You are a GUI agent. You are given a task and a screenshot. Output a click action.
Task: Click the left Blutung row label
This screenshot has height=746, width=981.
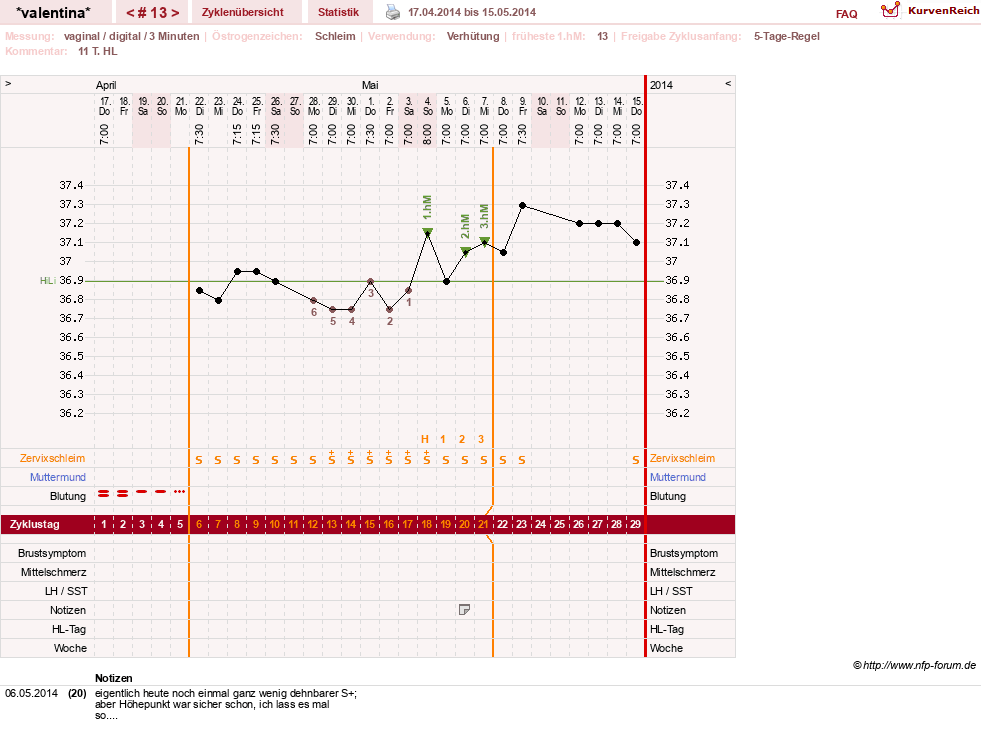[x=68, y=496]
